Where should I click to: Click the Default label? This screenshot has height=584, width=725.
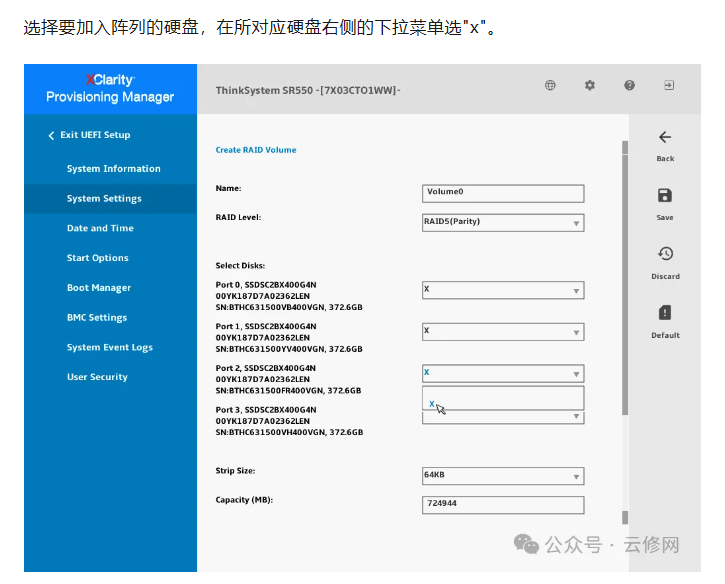665,335
